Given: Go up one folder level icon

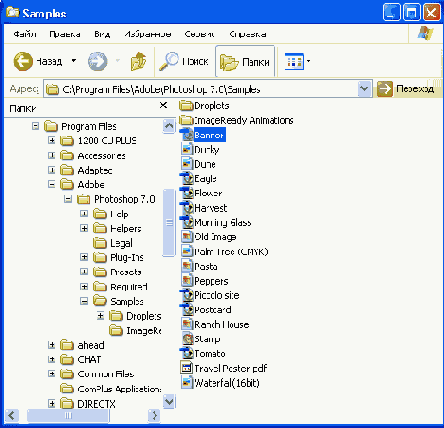Looking at the screenshot, I should pyautogui.click(x=138, y=61).
